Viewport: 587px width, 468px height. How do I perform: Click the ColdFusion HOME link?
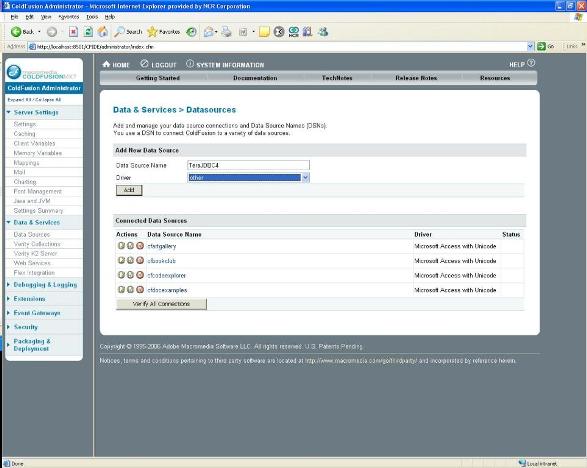click(116, 65)
